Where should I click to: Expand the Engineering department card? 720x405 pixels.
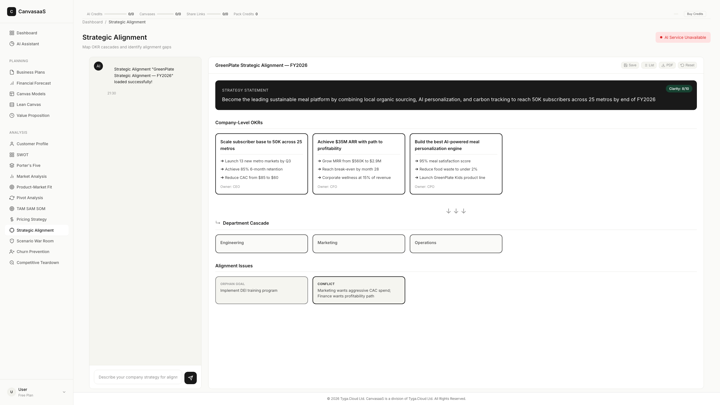pyautogui.click(x=261, y=243)
